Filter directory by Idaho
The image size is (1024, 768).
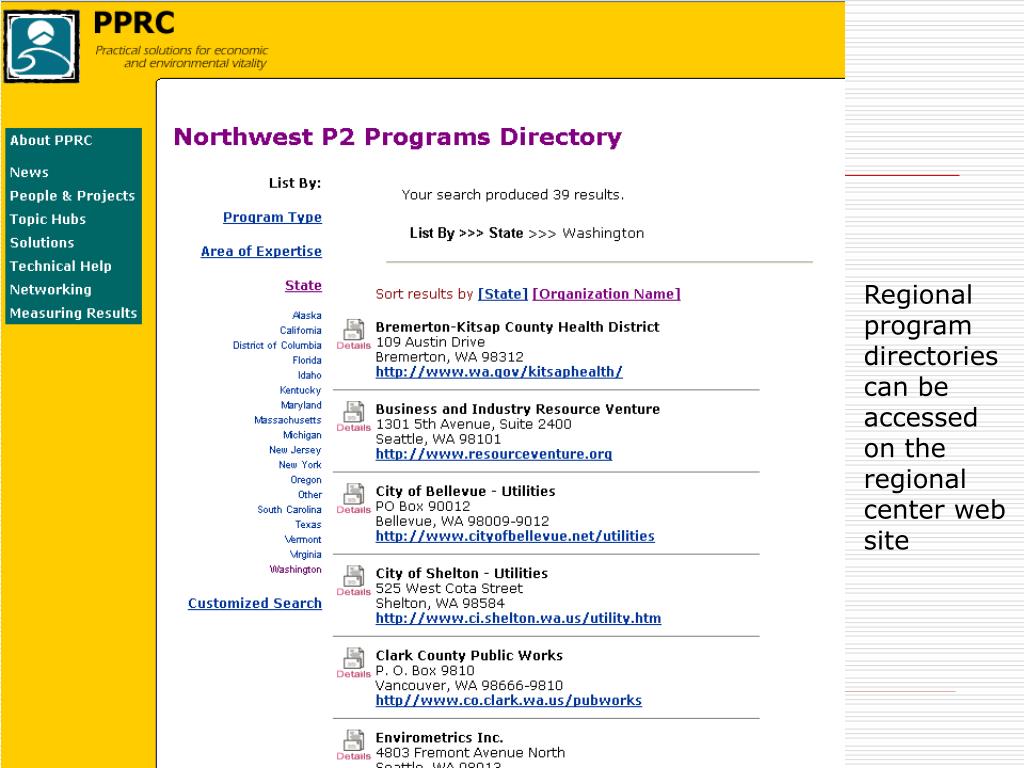pyautogui.click(x=310, y=376)
